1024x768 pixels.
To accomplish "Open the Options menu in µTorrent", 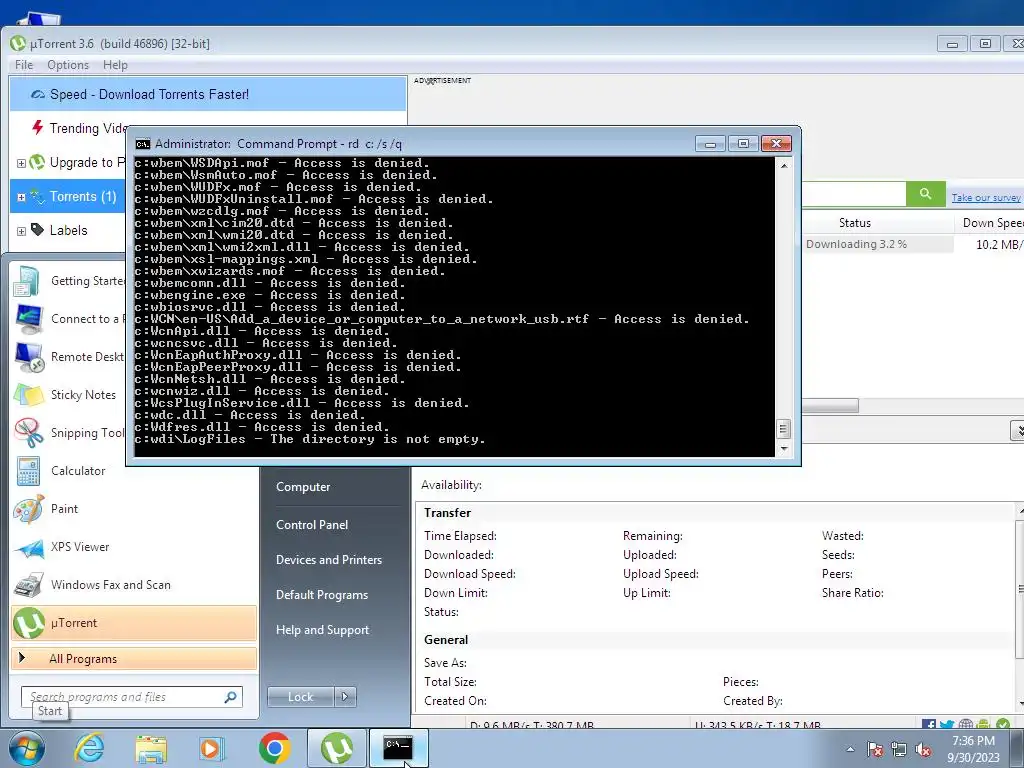I will click(68, 65).
